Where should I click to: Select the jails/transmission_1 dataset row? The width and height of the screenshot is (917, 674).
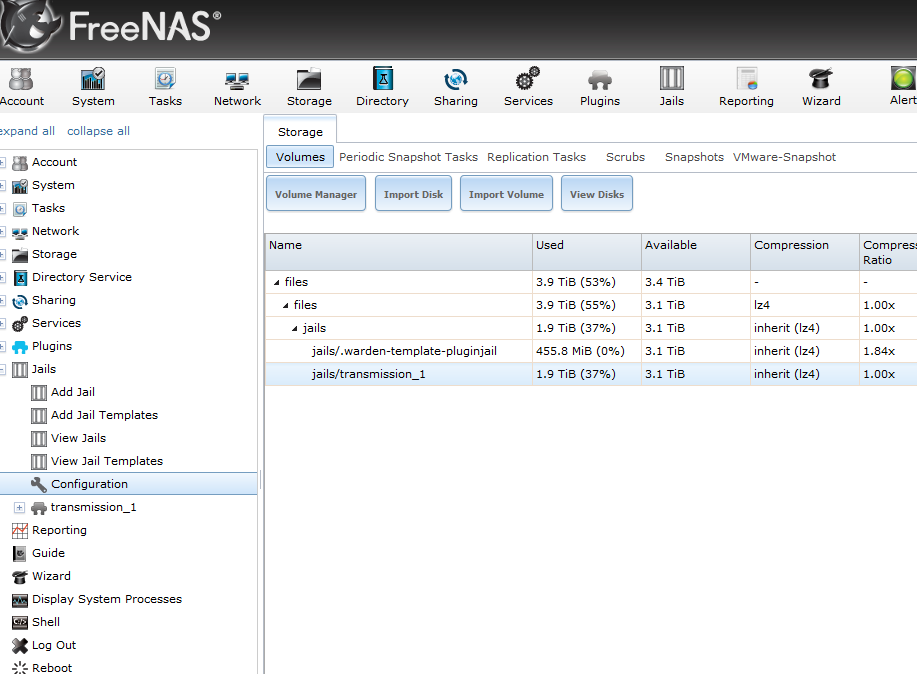pos(591,374)
